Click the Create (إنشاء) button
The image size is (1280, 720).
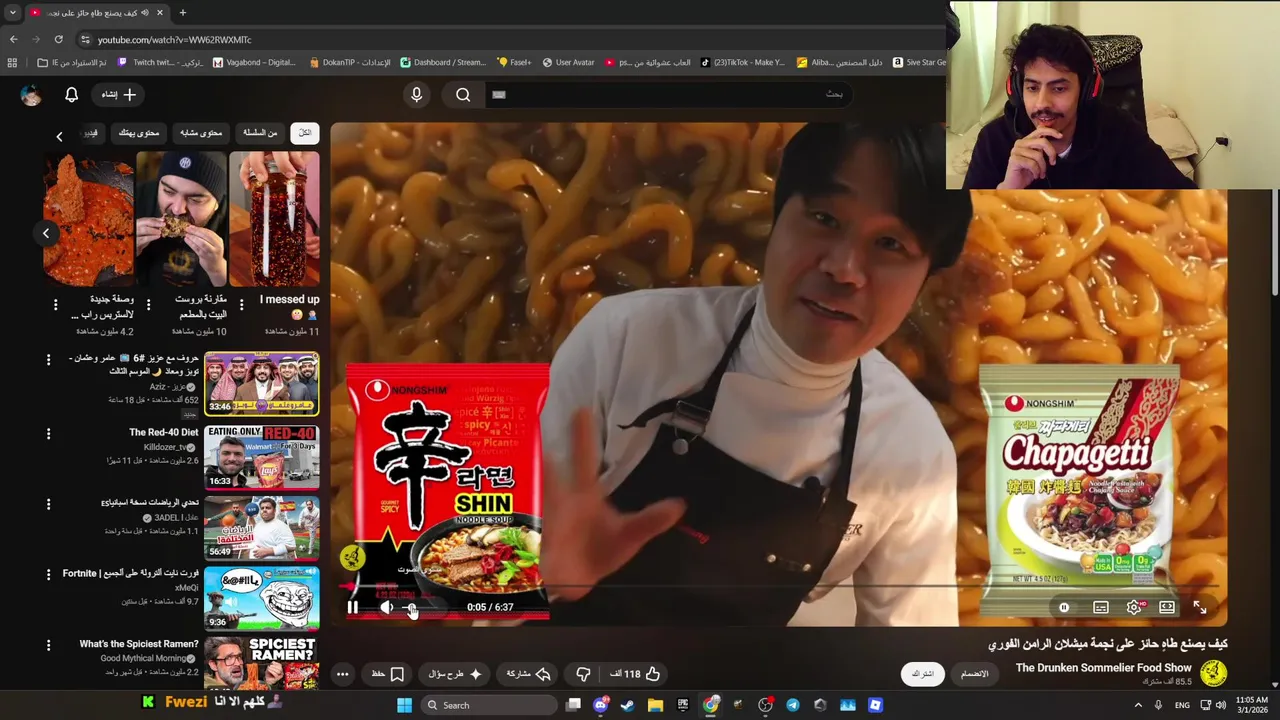pyautogui.click(x=118, y=94)
